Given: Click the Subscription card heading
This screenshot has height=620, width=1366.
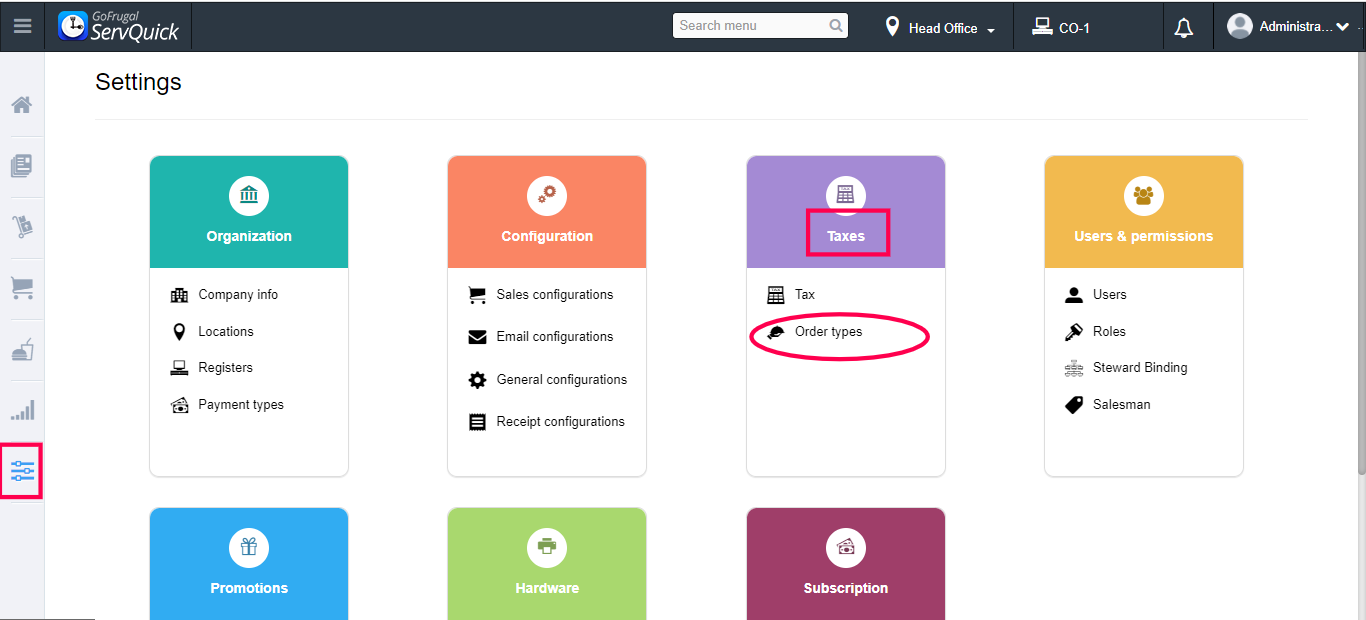Looking at the screenshot, I should [846, 589].
